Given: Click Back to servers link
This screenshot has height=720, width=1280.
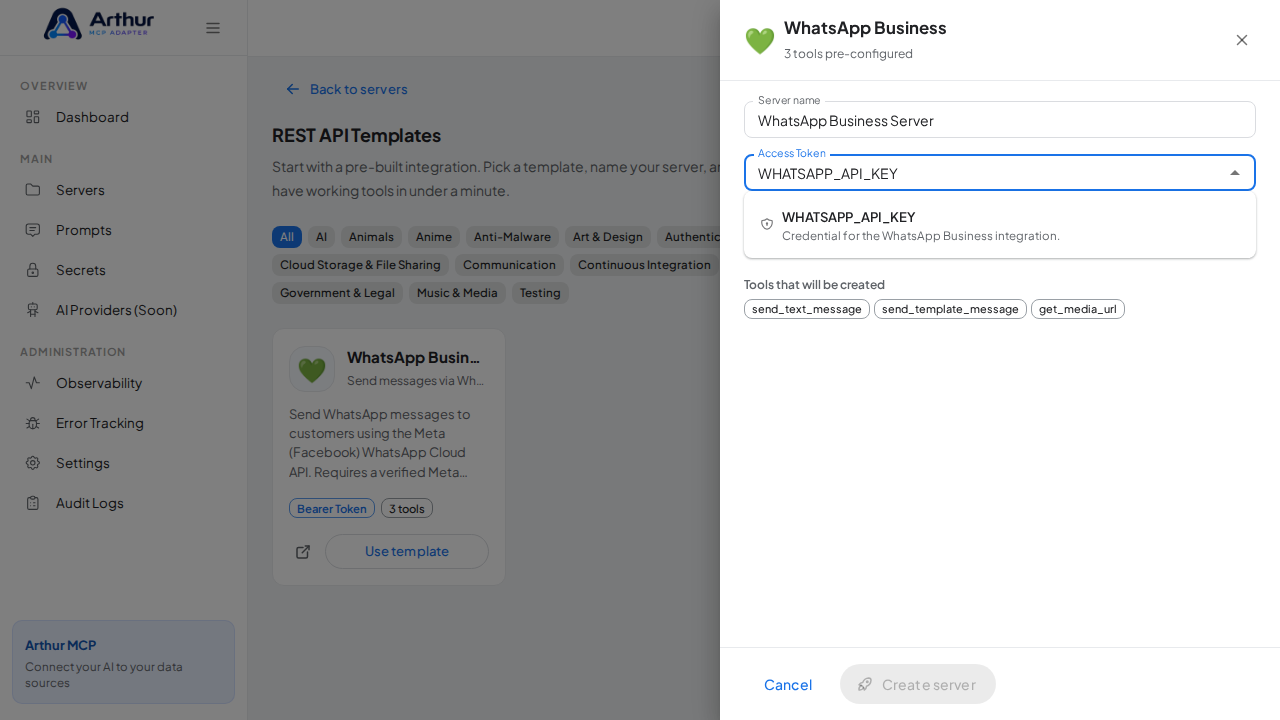Looking at the screenshot, I should point(347,89).
